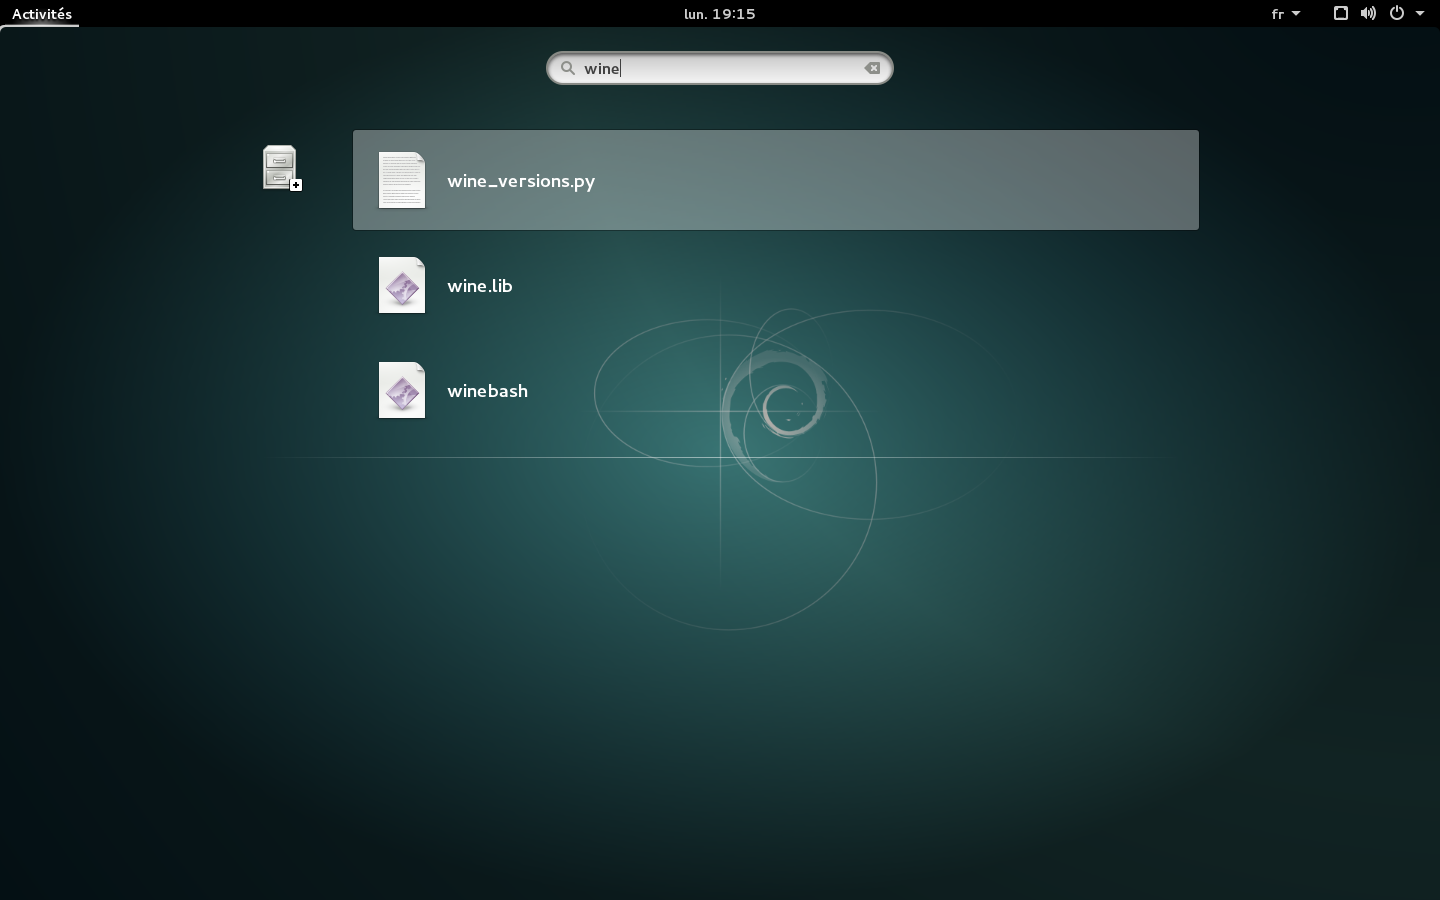Screen dimensions: 1440x900
Task: Open the Files search provider icon
Action: pyautogui.click(x=280, y=167)
